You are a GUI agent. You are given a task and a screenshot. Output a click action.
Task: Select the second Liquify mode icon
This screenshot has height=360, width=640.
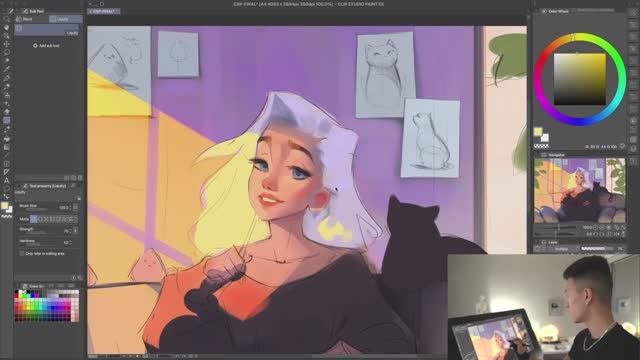[x=40, y=219]
